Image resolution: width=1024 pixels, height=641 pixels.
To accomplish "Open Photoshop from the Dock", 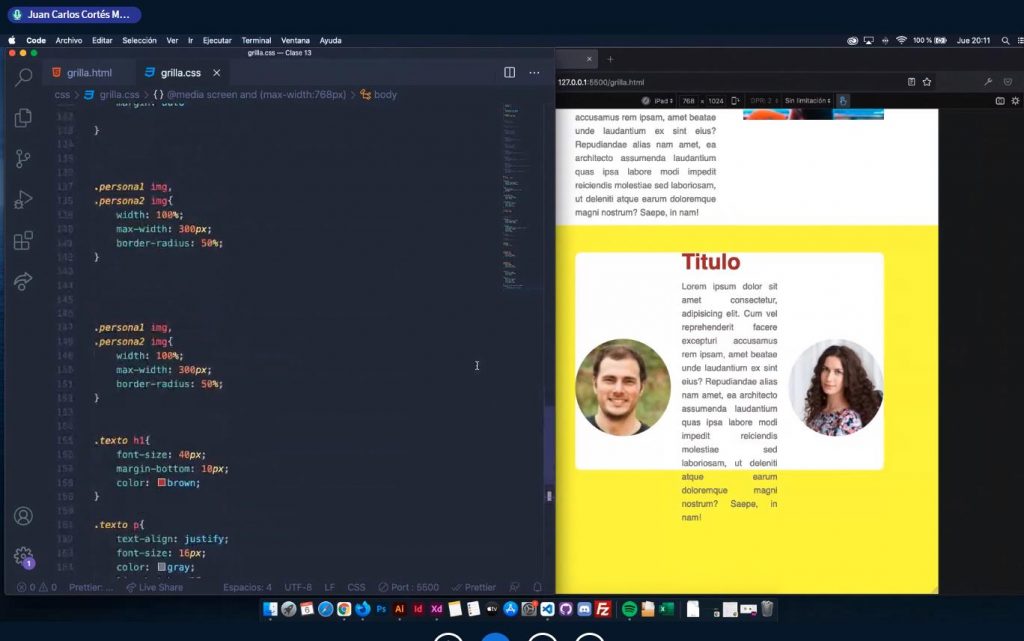I will pos(381,609).
